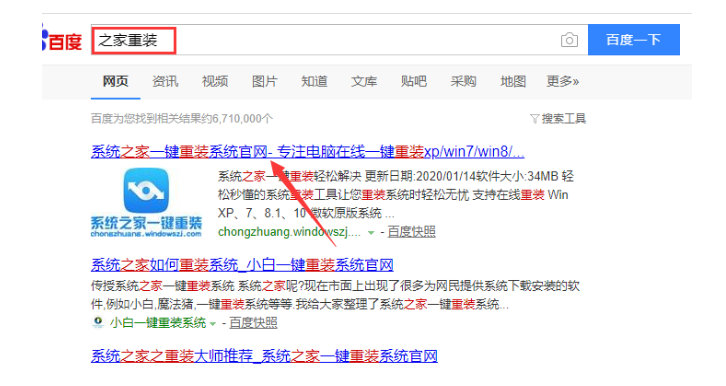The height and width of the screenshot is (386, 726).
Task: Switch to the 地图 tab
Action: click(513, 81)
